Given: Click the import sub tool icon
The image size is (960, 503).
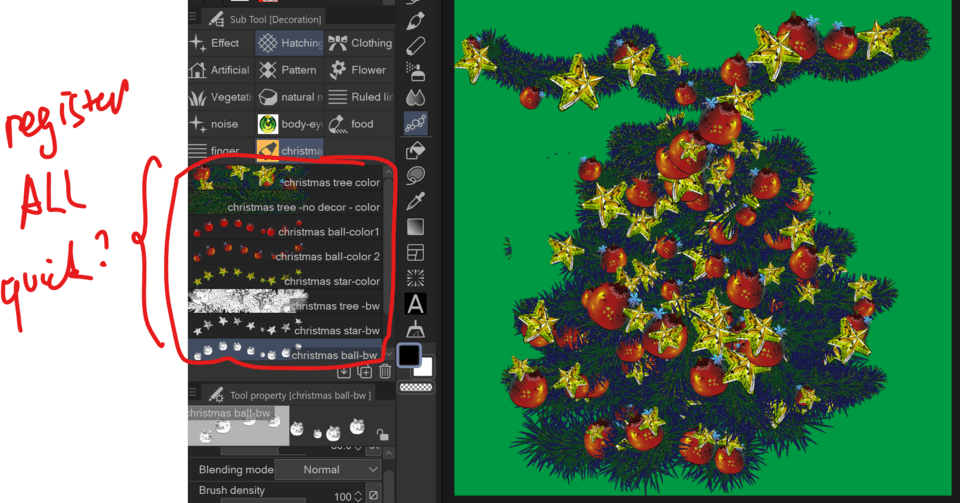Looking at the screenshot, I should 344,371.
